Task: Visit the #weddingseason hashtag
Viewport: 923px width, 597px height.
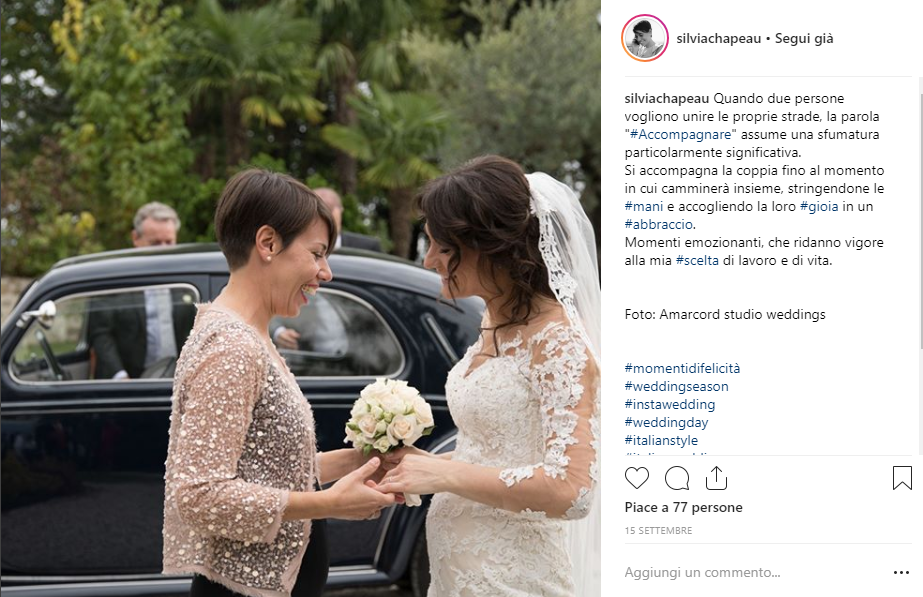Action: point(676,387)
